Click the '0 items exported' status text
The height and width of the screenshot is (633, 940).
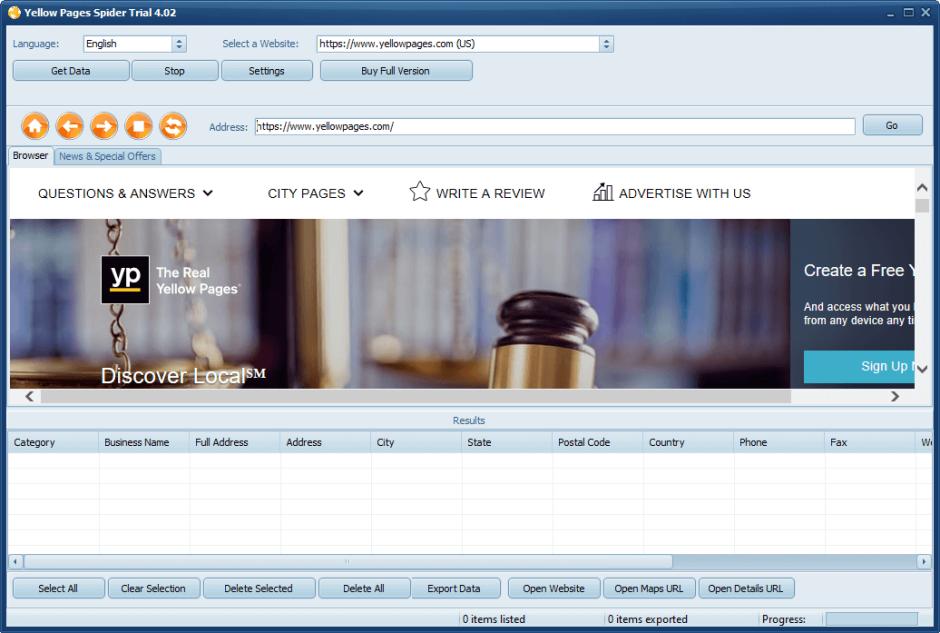click(647, 619)
